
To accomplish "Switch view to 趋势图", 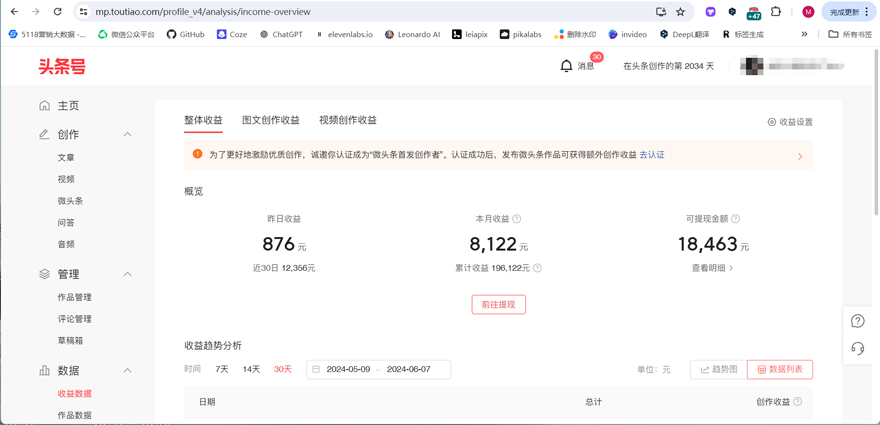I will pyautogui.click(x=718, y=370).
